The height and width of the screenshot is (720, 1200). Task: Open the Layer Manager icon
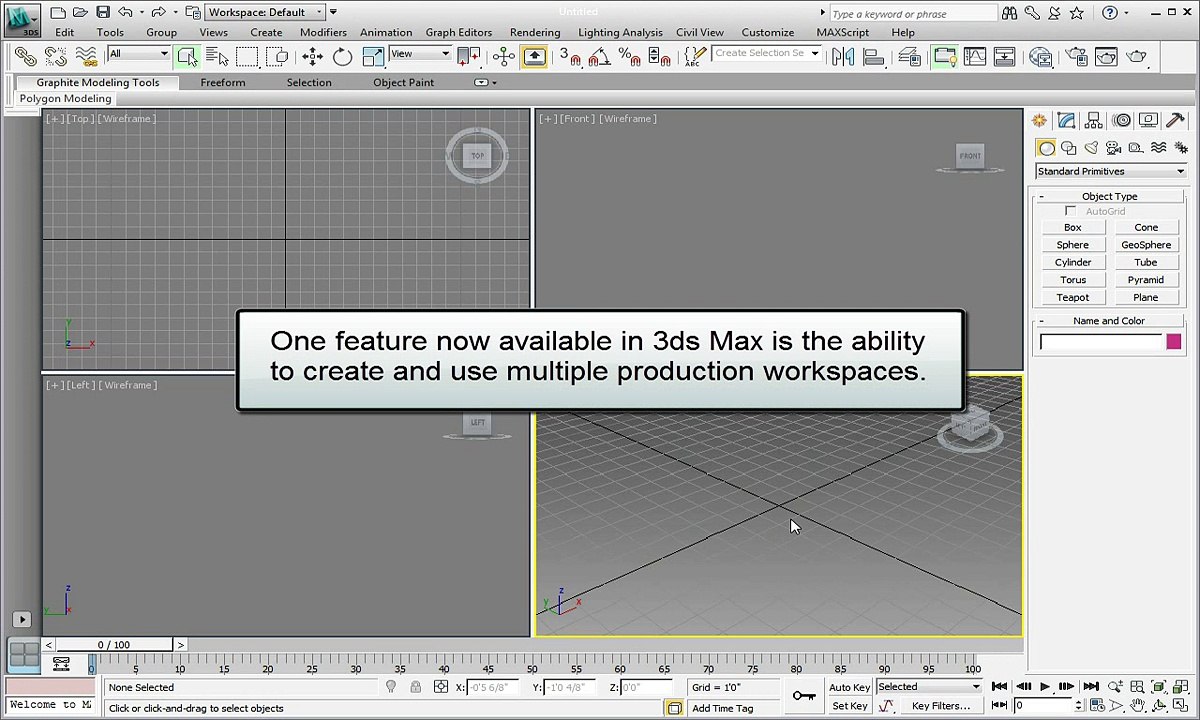[910, 57]
